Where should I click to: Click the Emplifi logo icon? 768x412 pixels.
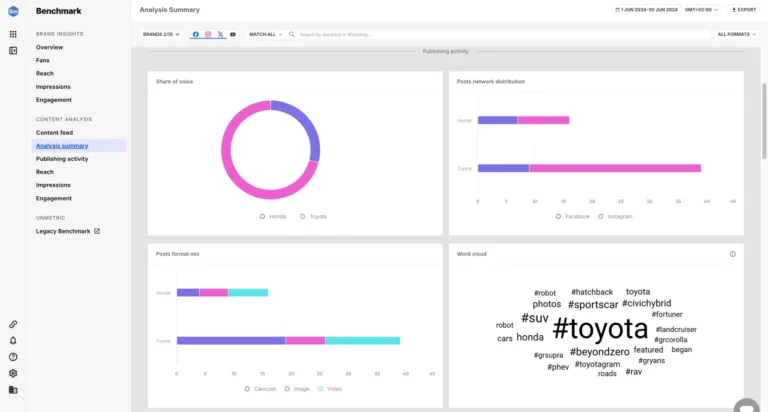coord(13,11)
